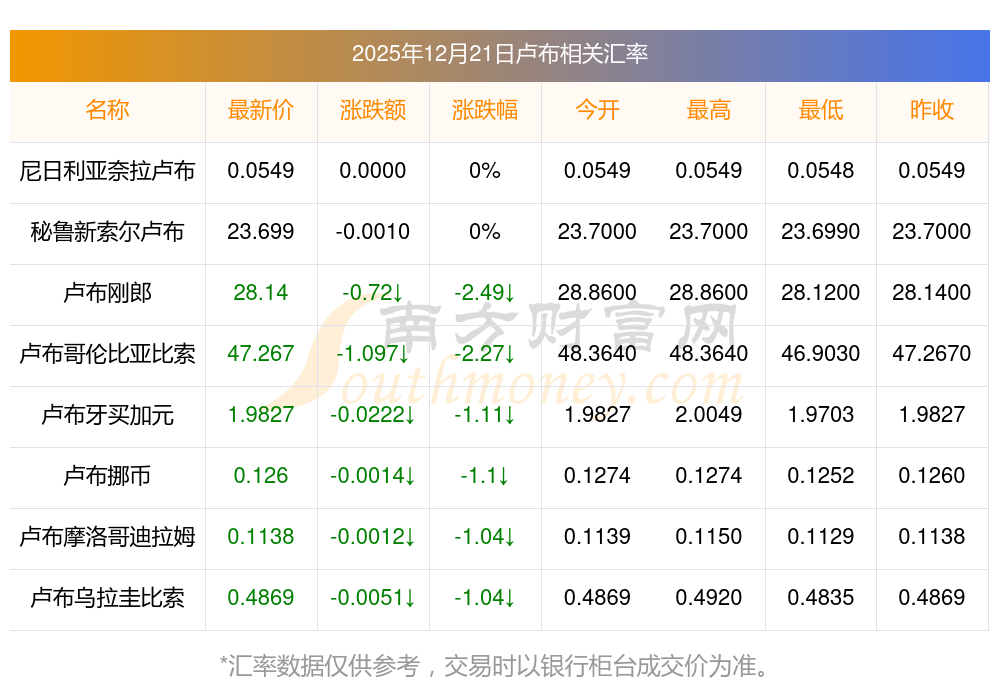Click the -2.49↓ change percentage cell
The width and height of the screenshot is (1000, 697).
click(485, 293)
